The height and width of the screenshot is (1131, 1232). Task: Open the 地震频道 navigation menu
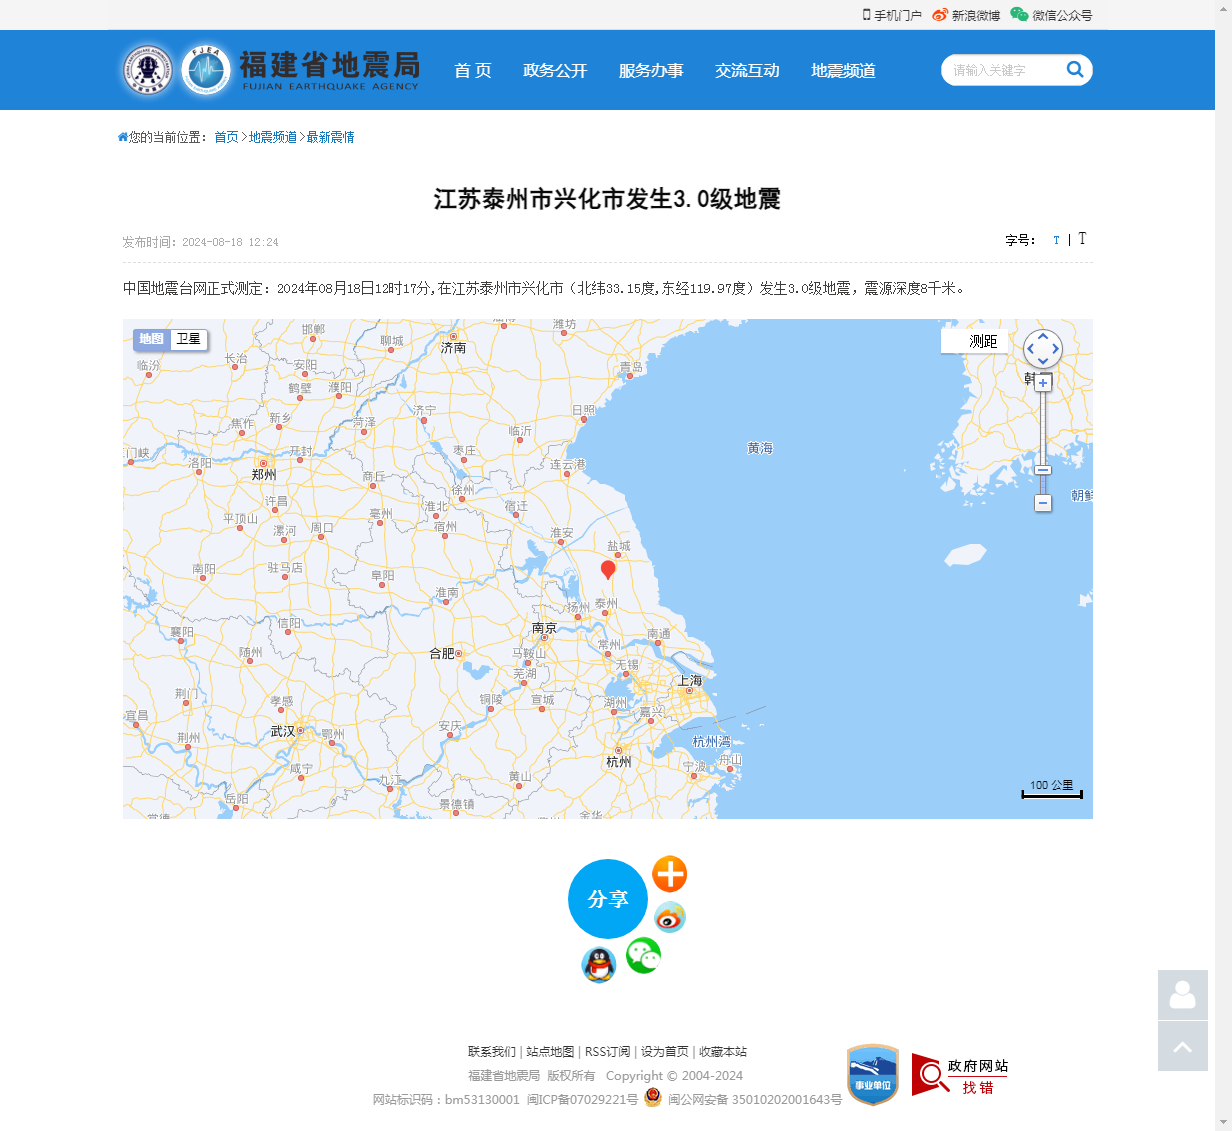pyautogui.click(x=842, y=70)
